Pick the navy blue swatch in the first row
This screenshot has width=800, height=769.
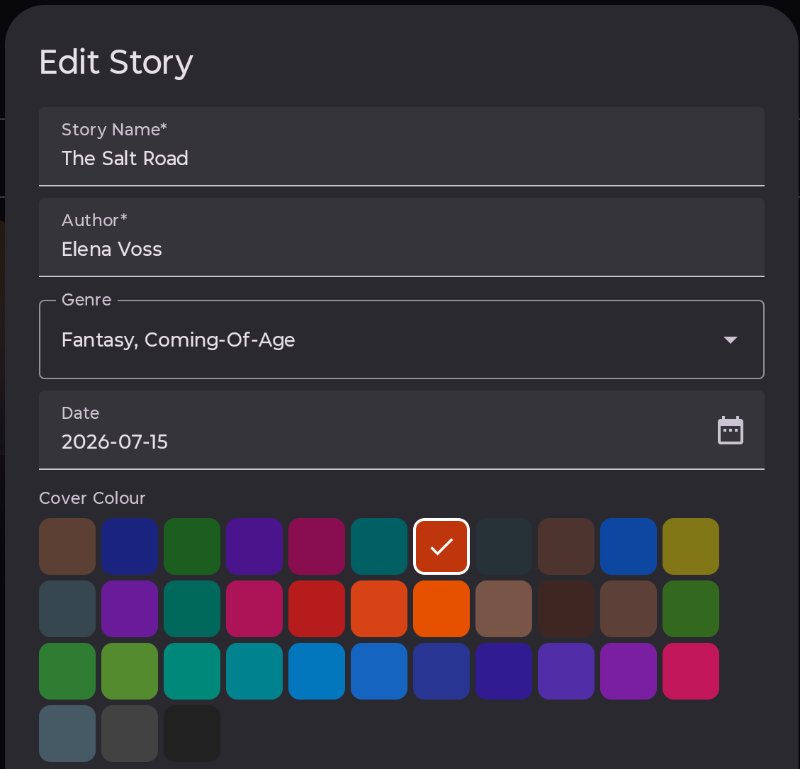click(x=130, y=547)
